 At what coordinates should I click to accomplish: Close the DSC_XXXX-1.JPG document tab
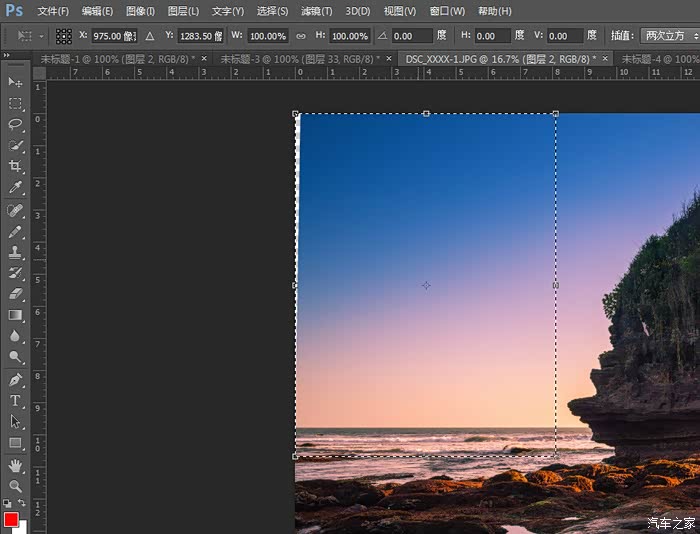coord(606,59)
